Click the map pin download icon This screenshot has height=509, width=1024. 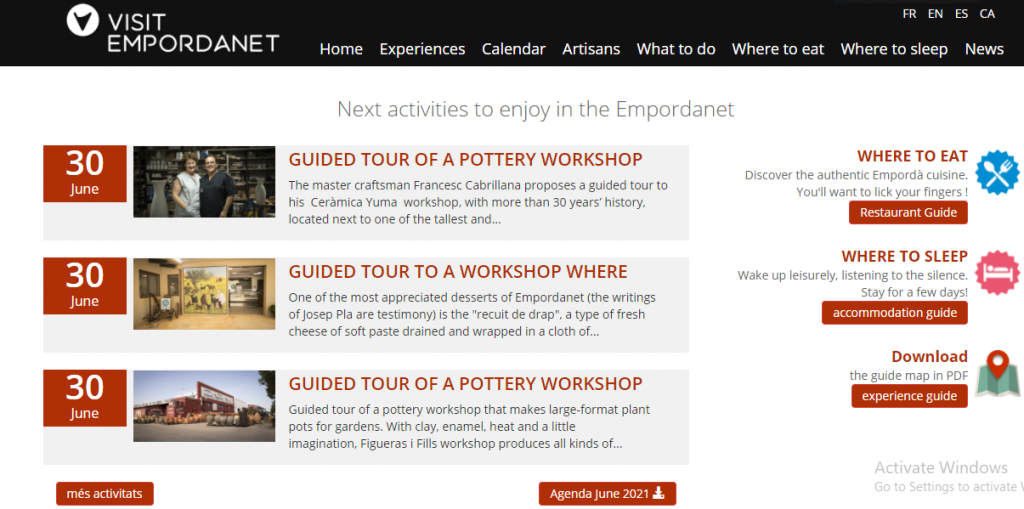point(996,373)
